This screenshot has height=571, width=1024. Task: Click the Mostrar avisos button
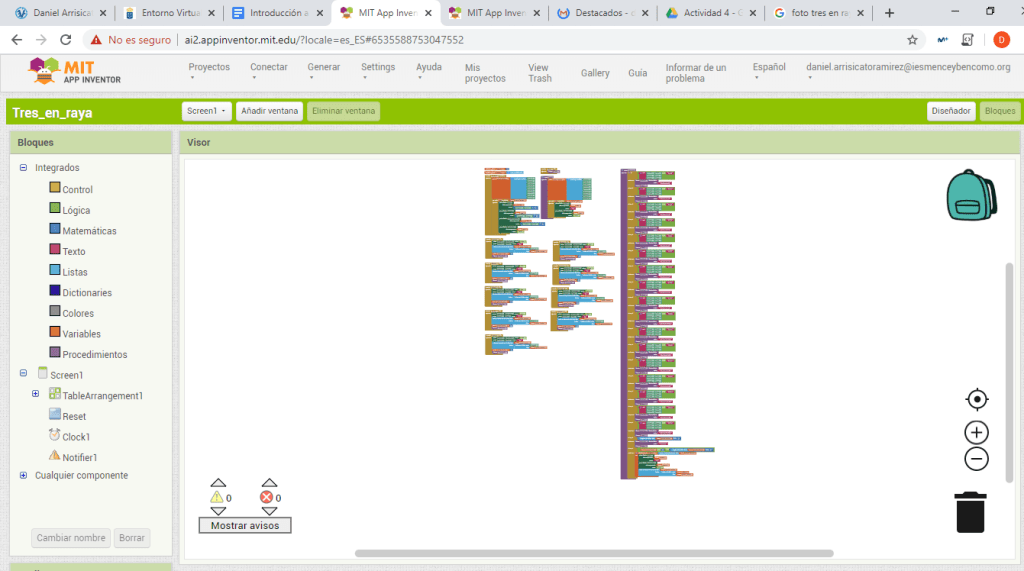click(245, 525)
